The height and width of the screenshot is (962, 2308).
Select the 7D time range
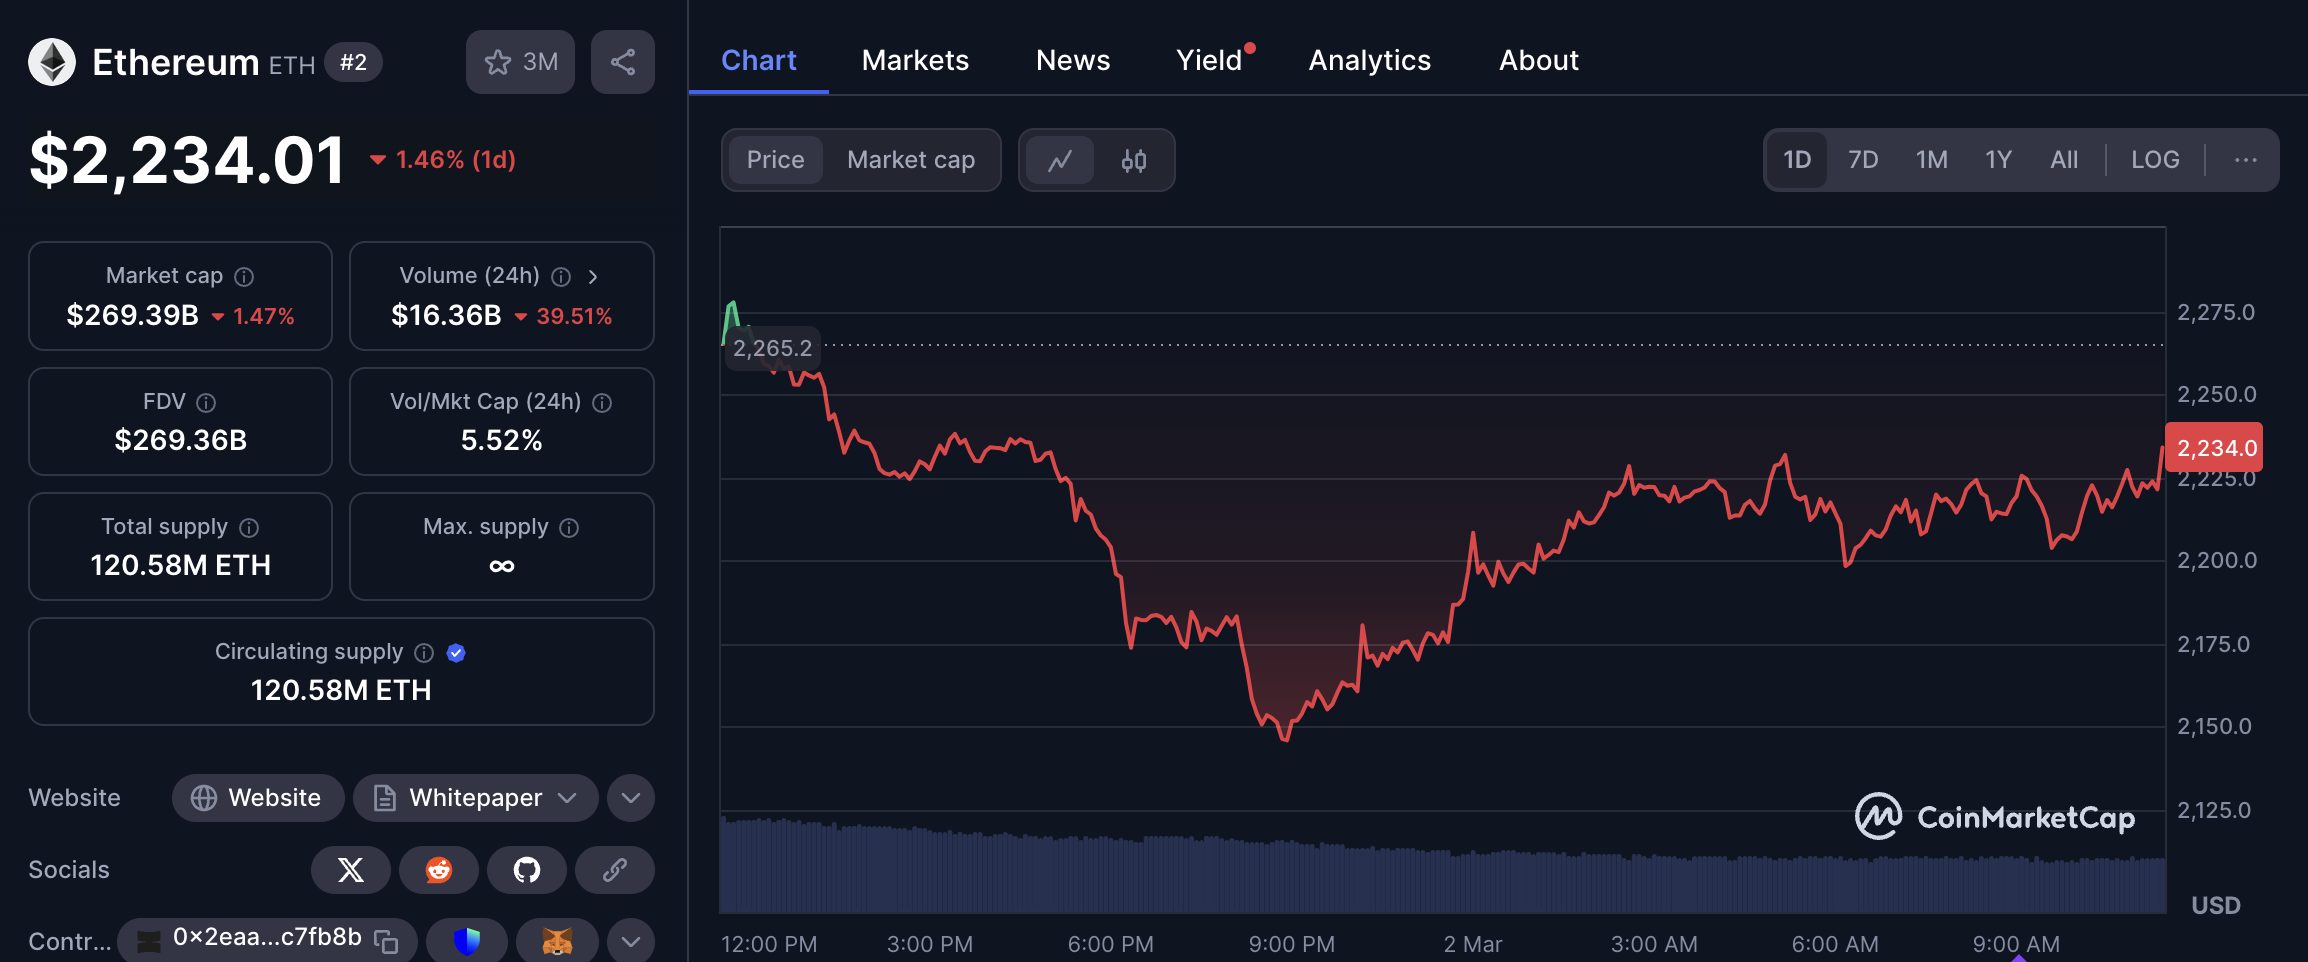1863,160
